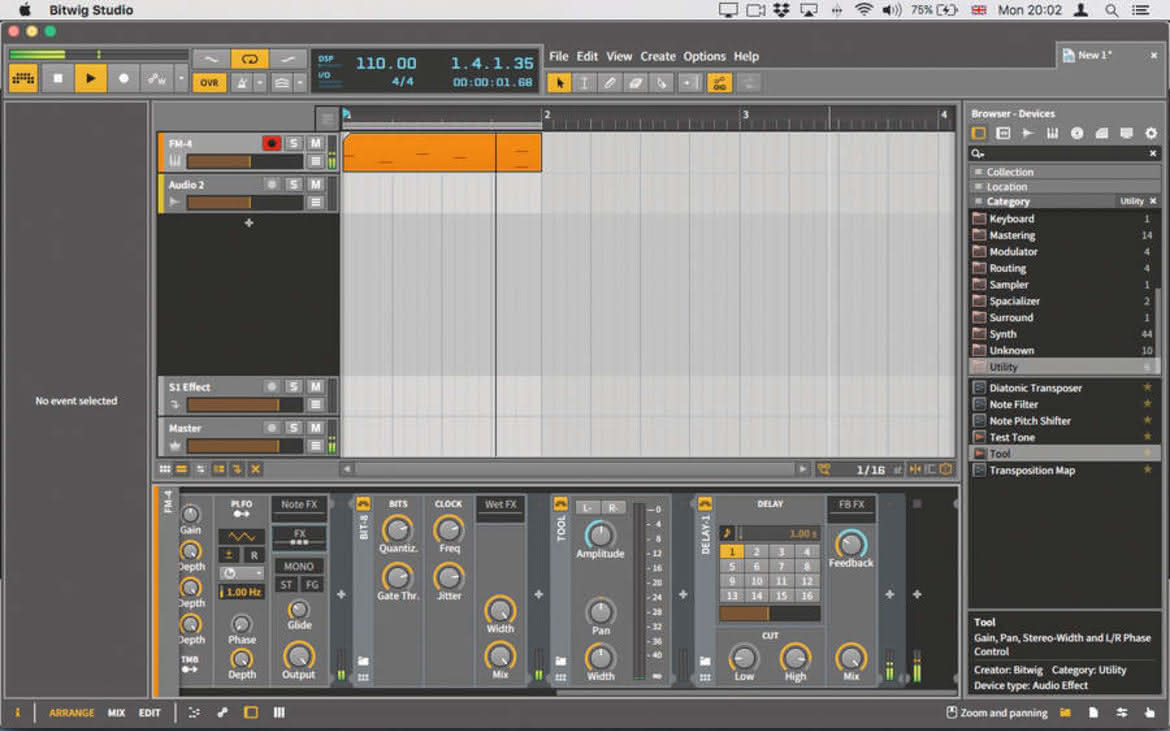Toggle the OVR overdub button
1170x731 pixels.
coord(209,83)
